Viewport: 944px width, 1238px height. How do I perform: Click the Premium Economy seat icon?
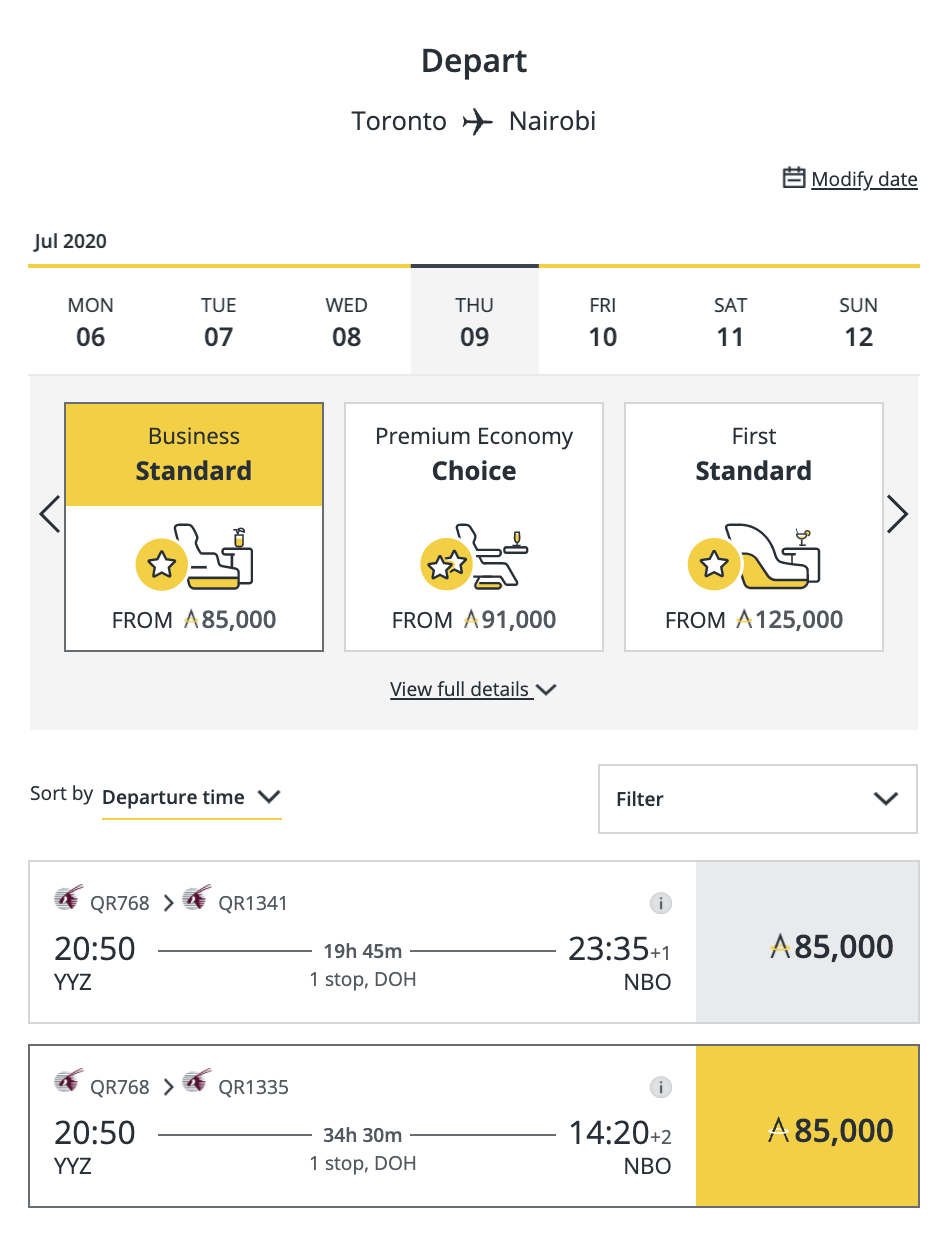point(474,557)
